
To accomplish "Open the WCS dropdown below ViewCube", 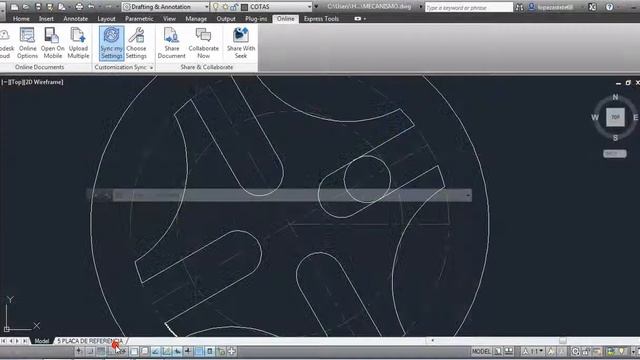I will [x=615, y=153].
